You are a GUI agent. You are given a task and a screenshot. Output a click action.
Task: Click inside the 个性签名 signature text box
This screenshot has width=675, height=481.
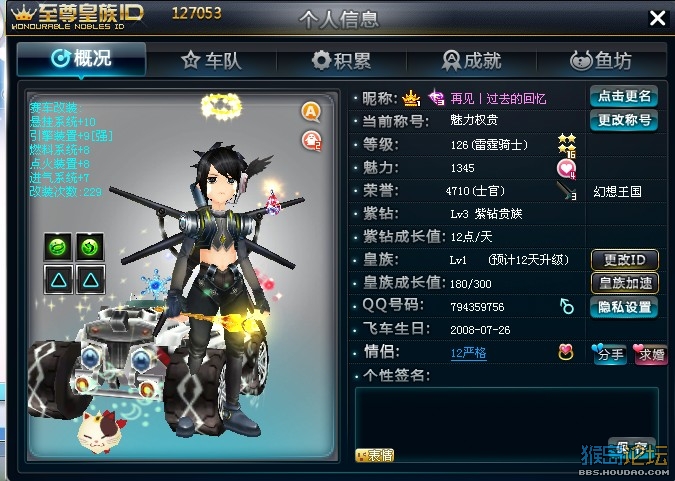click(507, 424)
